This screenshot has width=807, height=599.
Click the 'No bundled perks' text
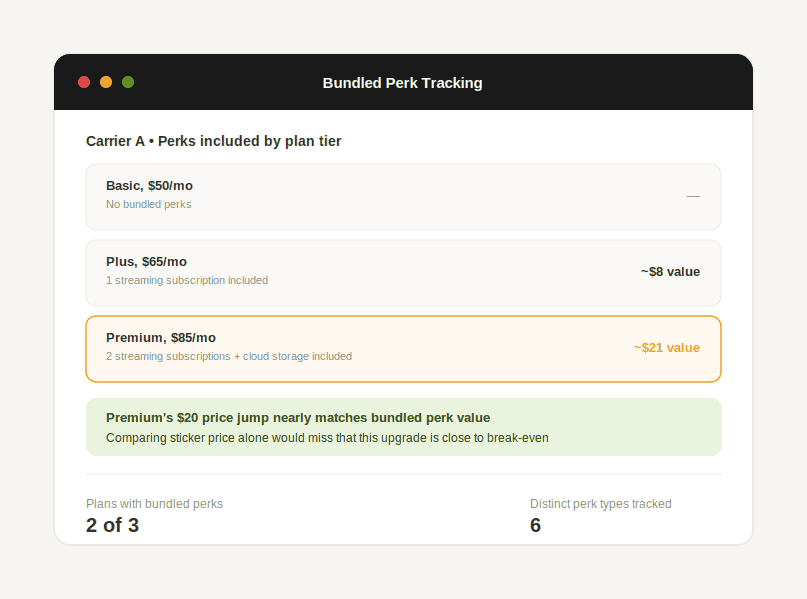tap(149, 204)
